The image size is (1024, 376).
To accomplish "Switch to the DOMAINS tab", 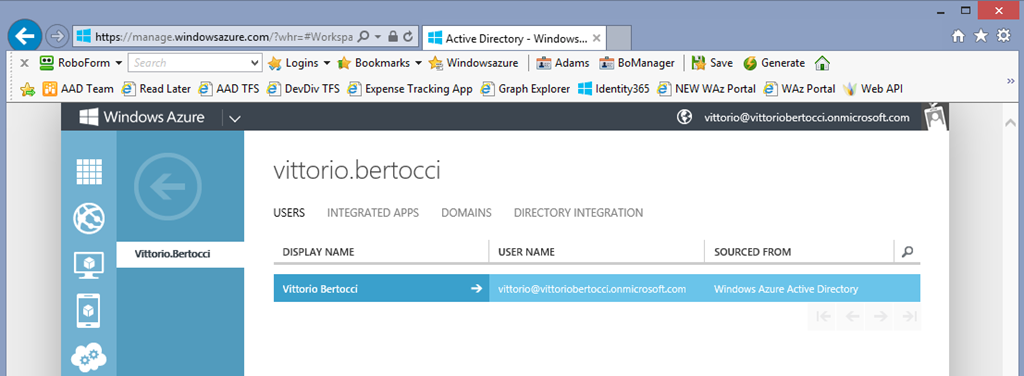I will point(466,213).
